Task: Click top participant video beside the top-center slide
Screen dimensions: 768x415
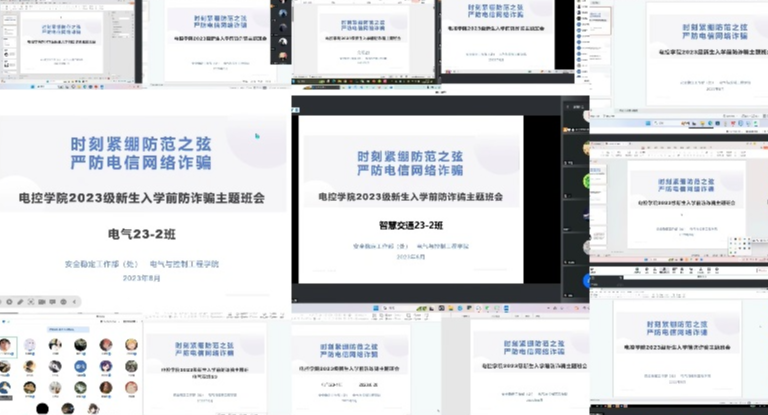Action: [283, 15]
